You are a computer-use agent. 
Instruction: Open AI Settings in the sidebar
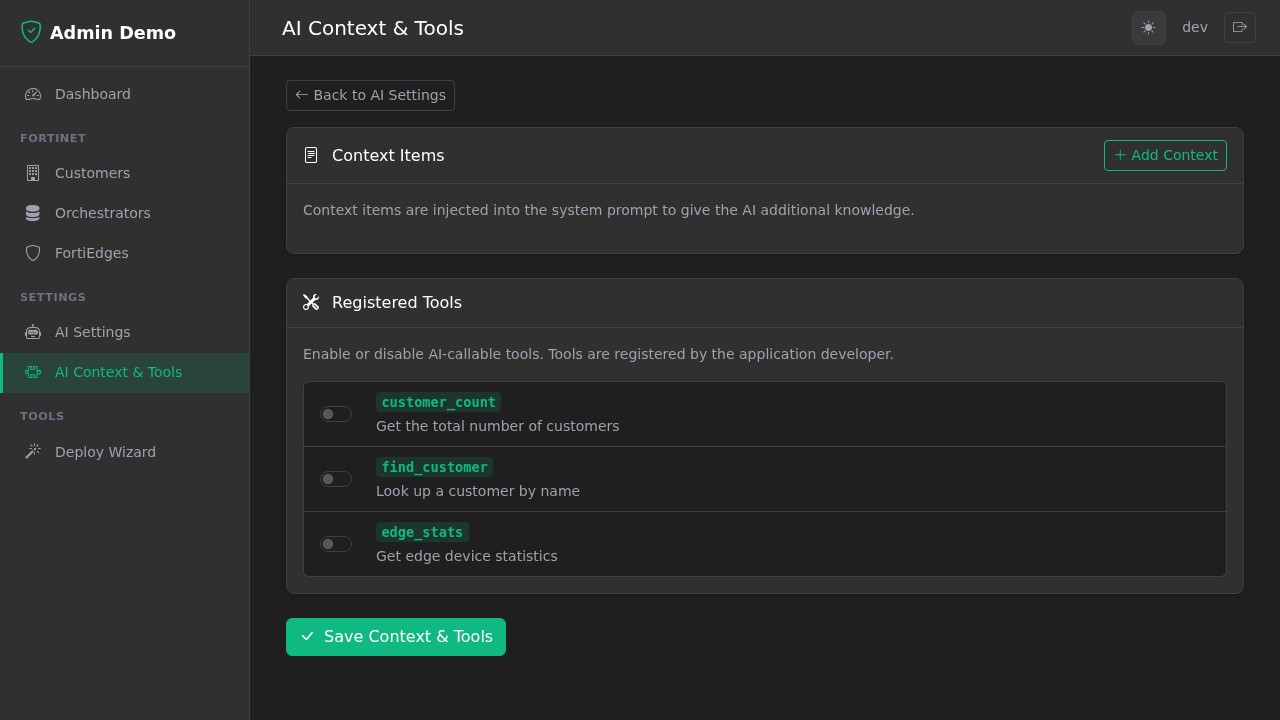tap(124, 332)
